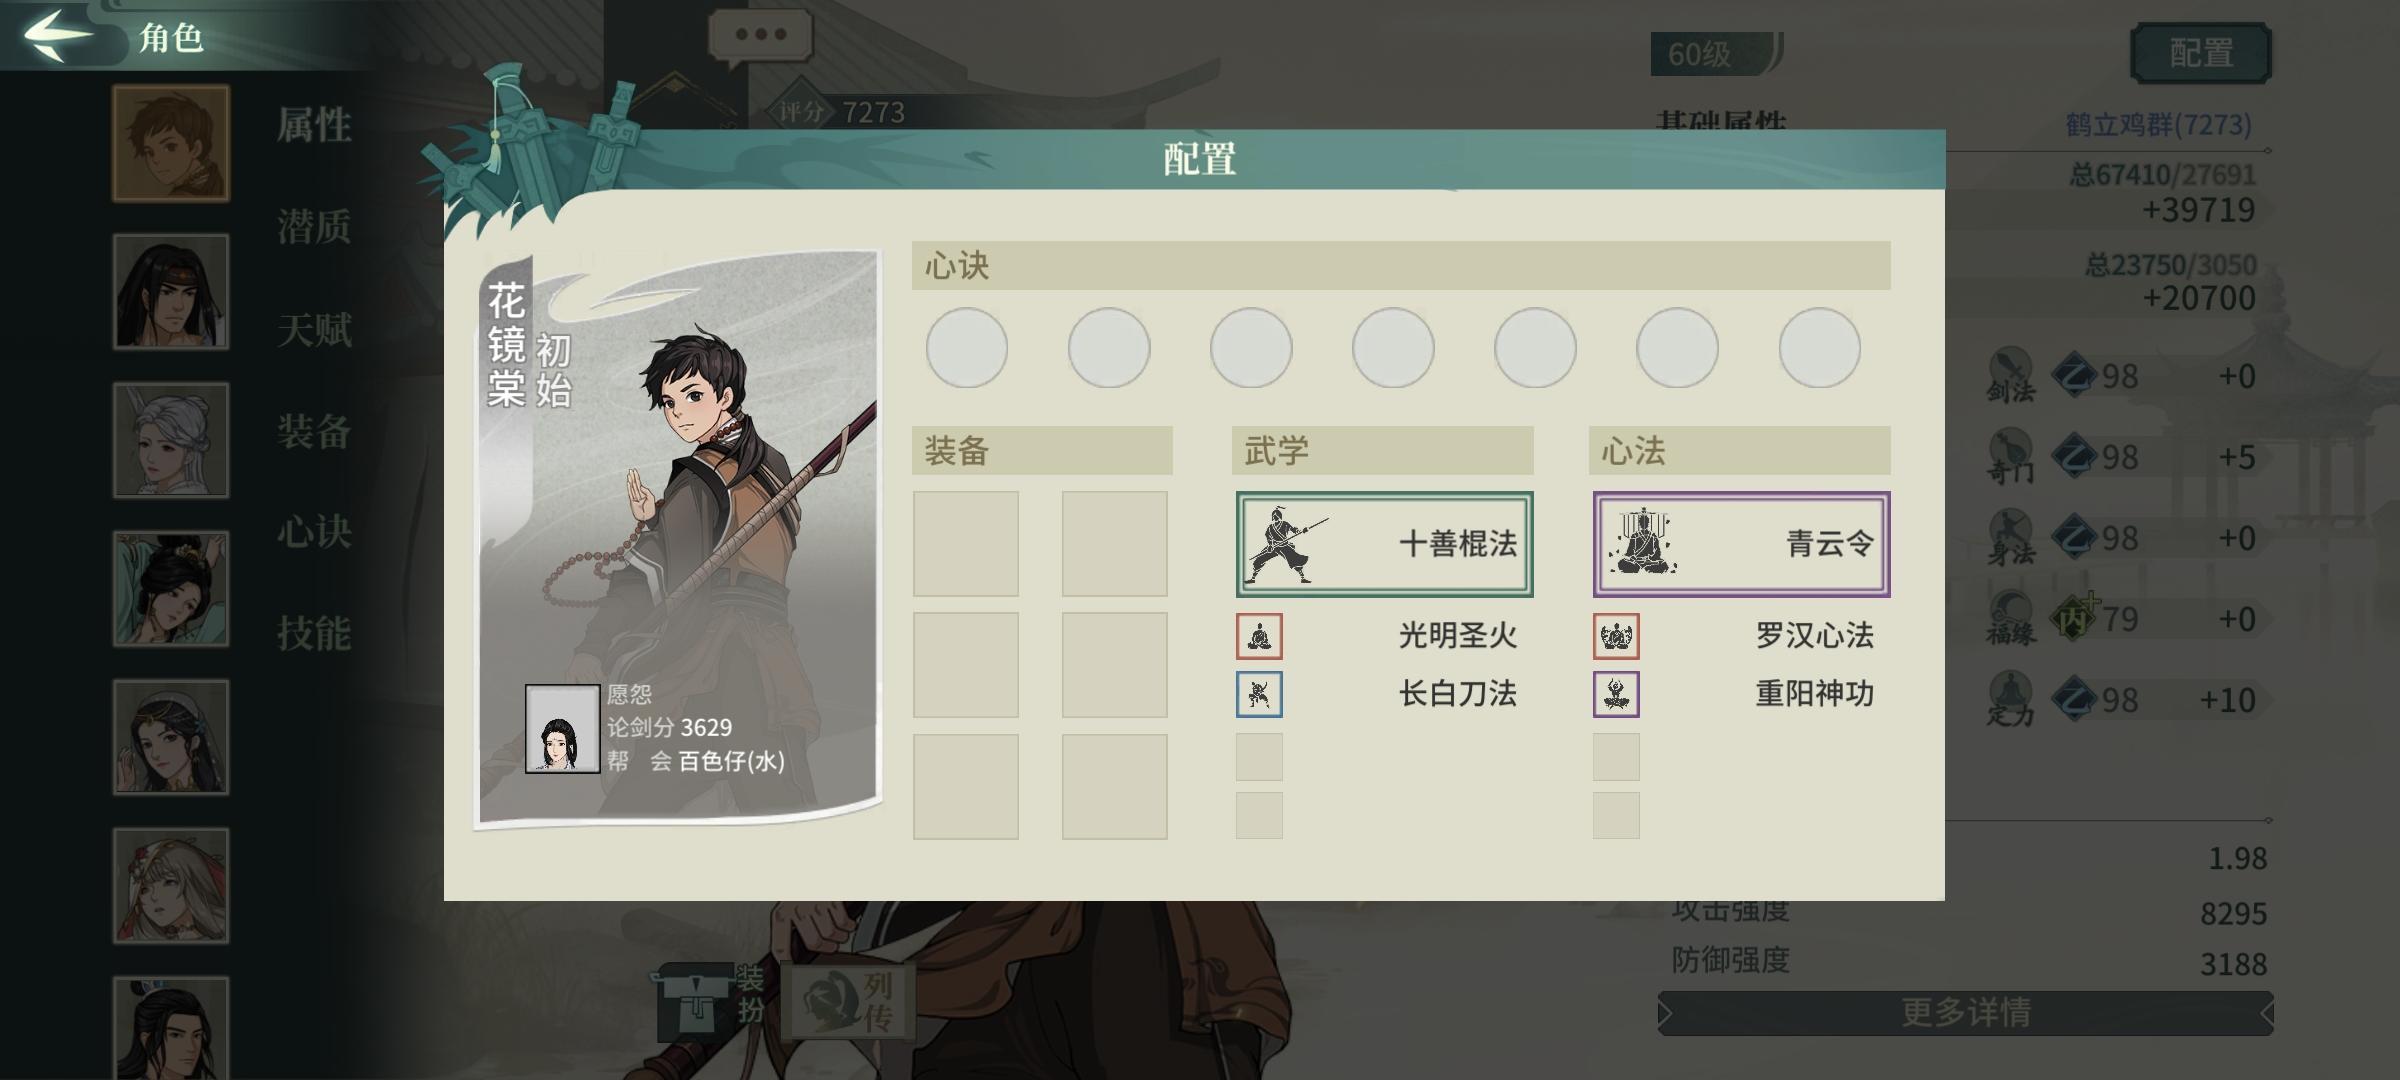
Task: Select the first empty 装备 slot
Action: [x=966, y=544]
